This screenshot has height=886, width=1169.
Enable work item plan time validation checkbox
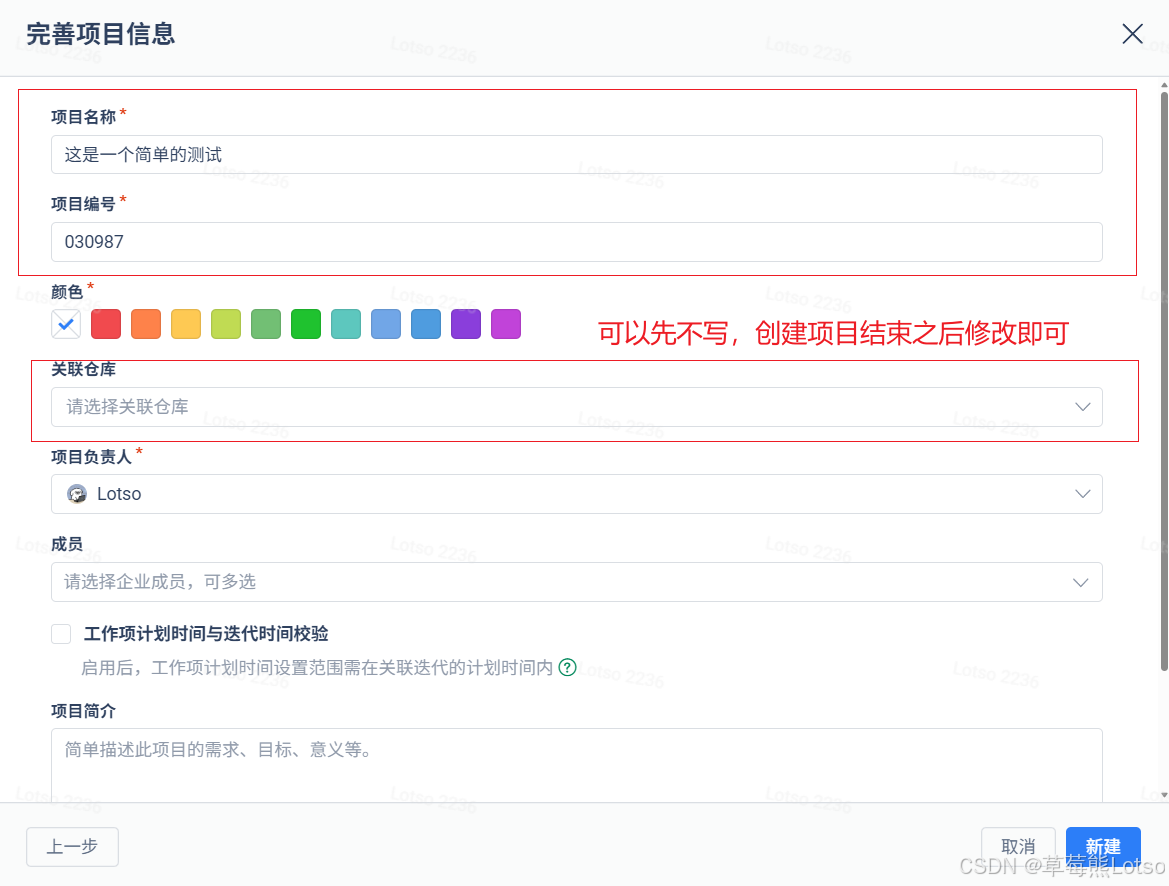[x=62, y=633]
